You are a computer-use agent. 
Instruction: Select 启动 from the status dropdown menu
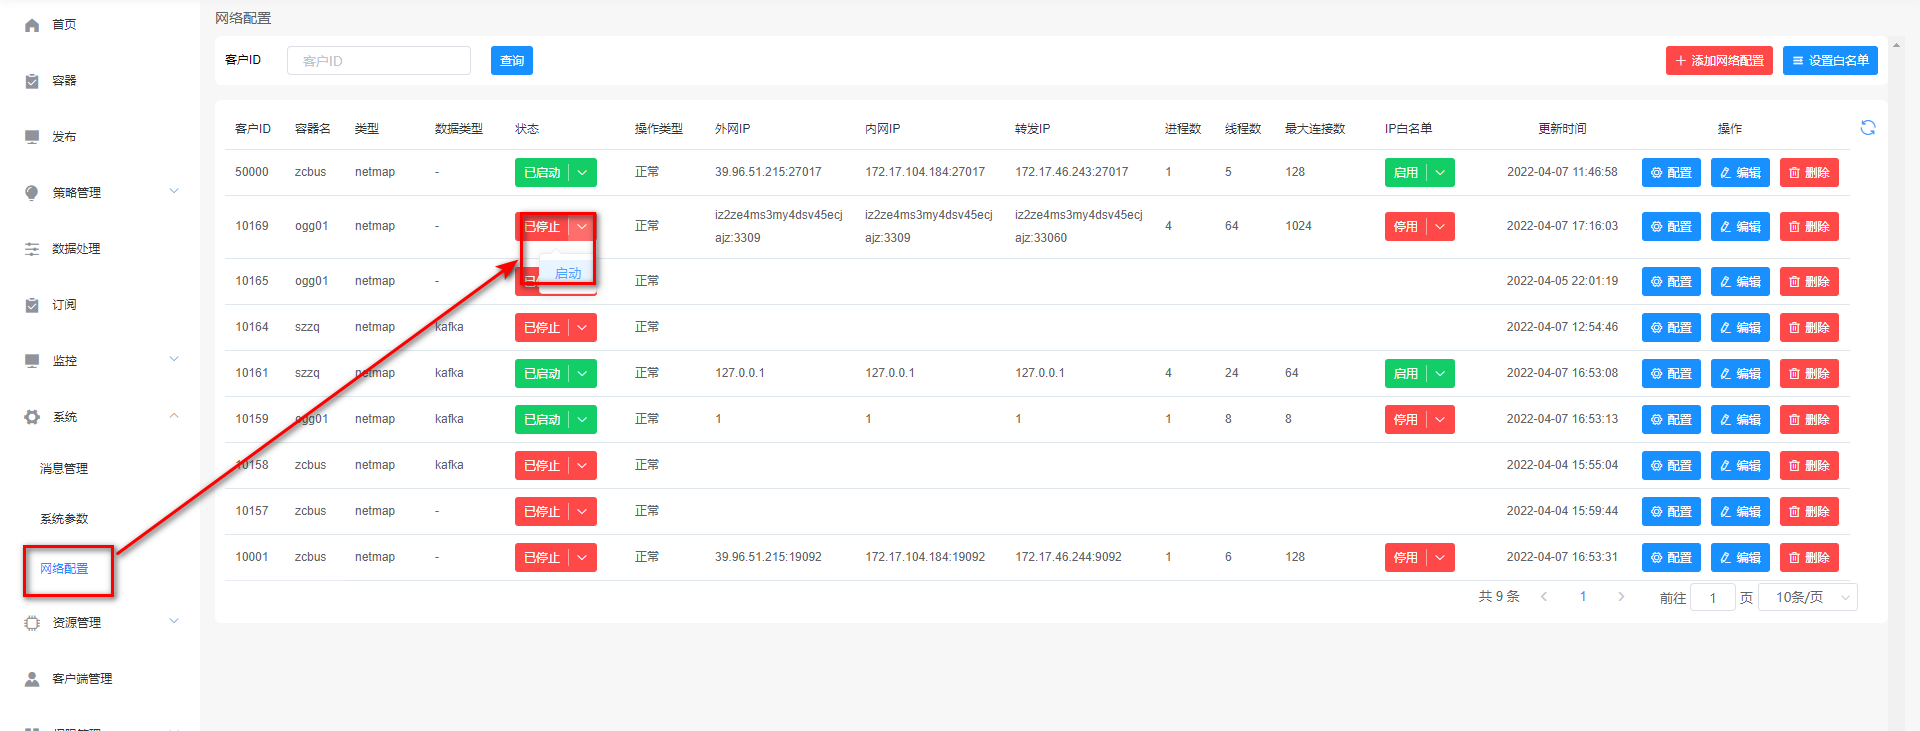point(568,274)
